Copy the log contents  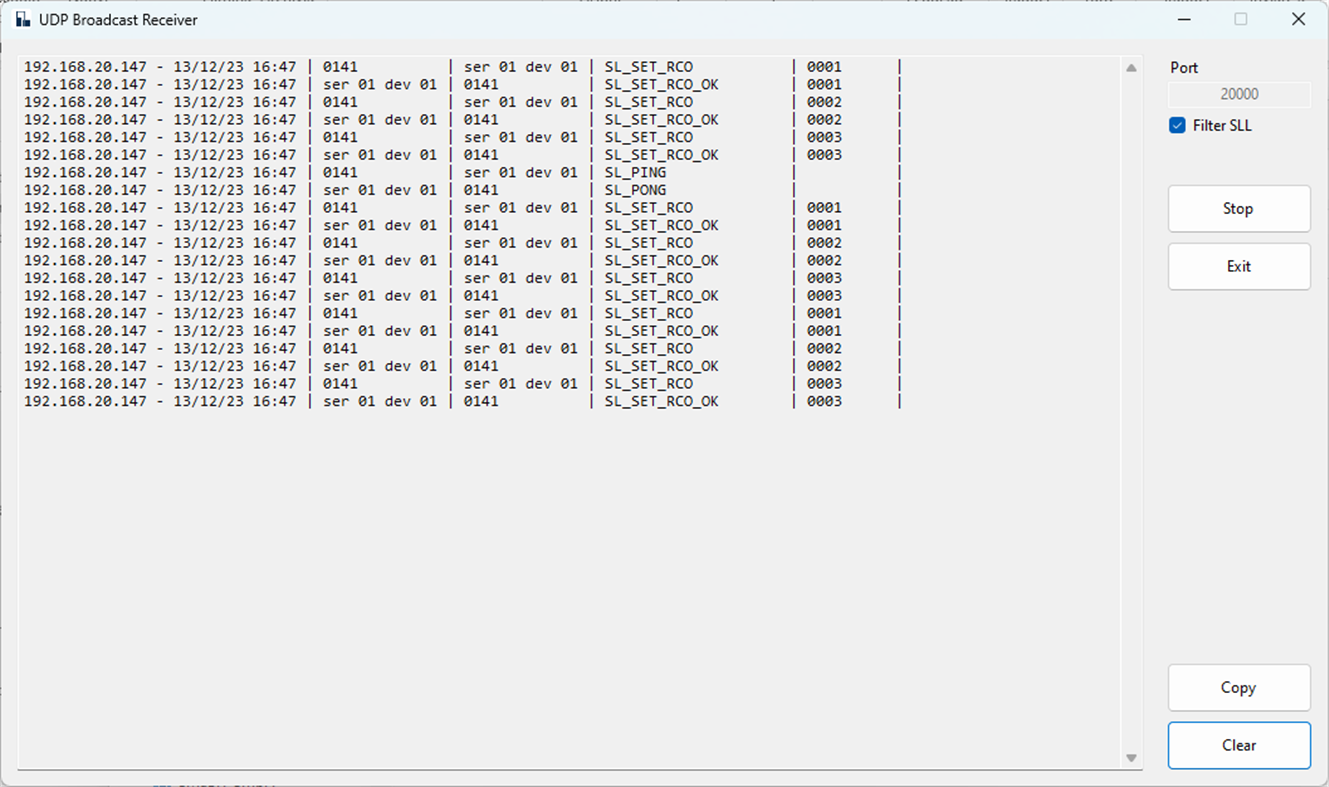[1238, 688]
